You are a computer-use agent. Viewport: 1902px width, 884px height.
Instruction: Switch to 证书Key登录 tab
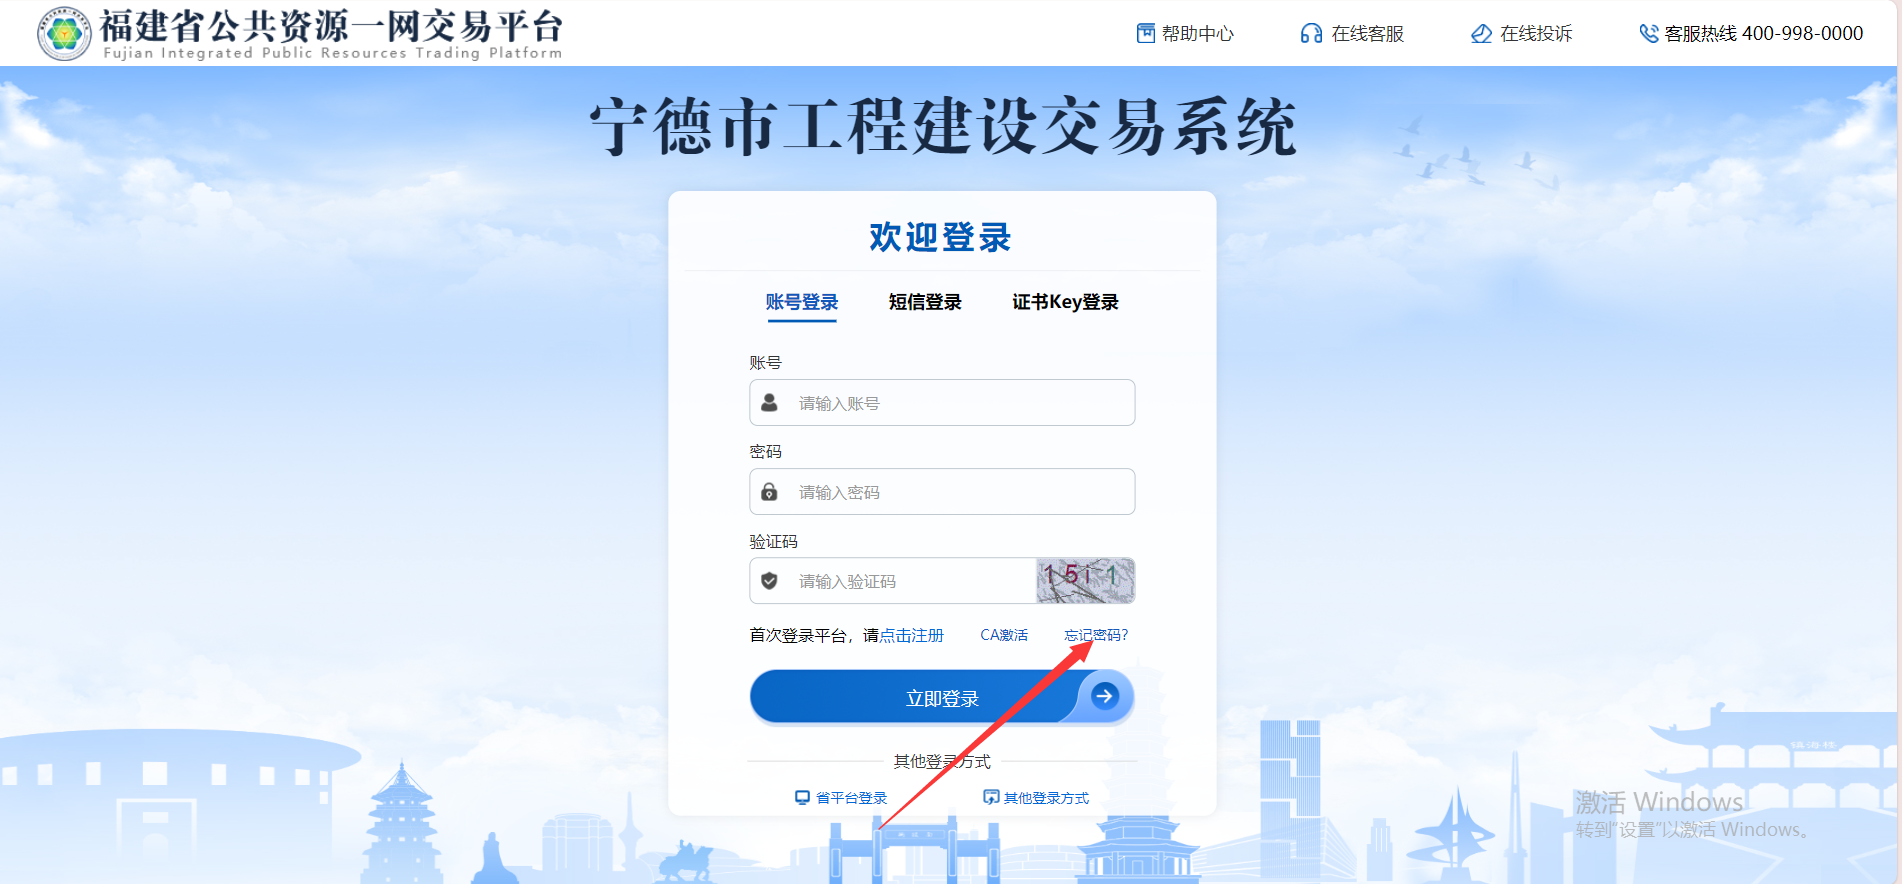click(x=1065, y=302)
